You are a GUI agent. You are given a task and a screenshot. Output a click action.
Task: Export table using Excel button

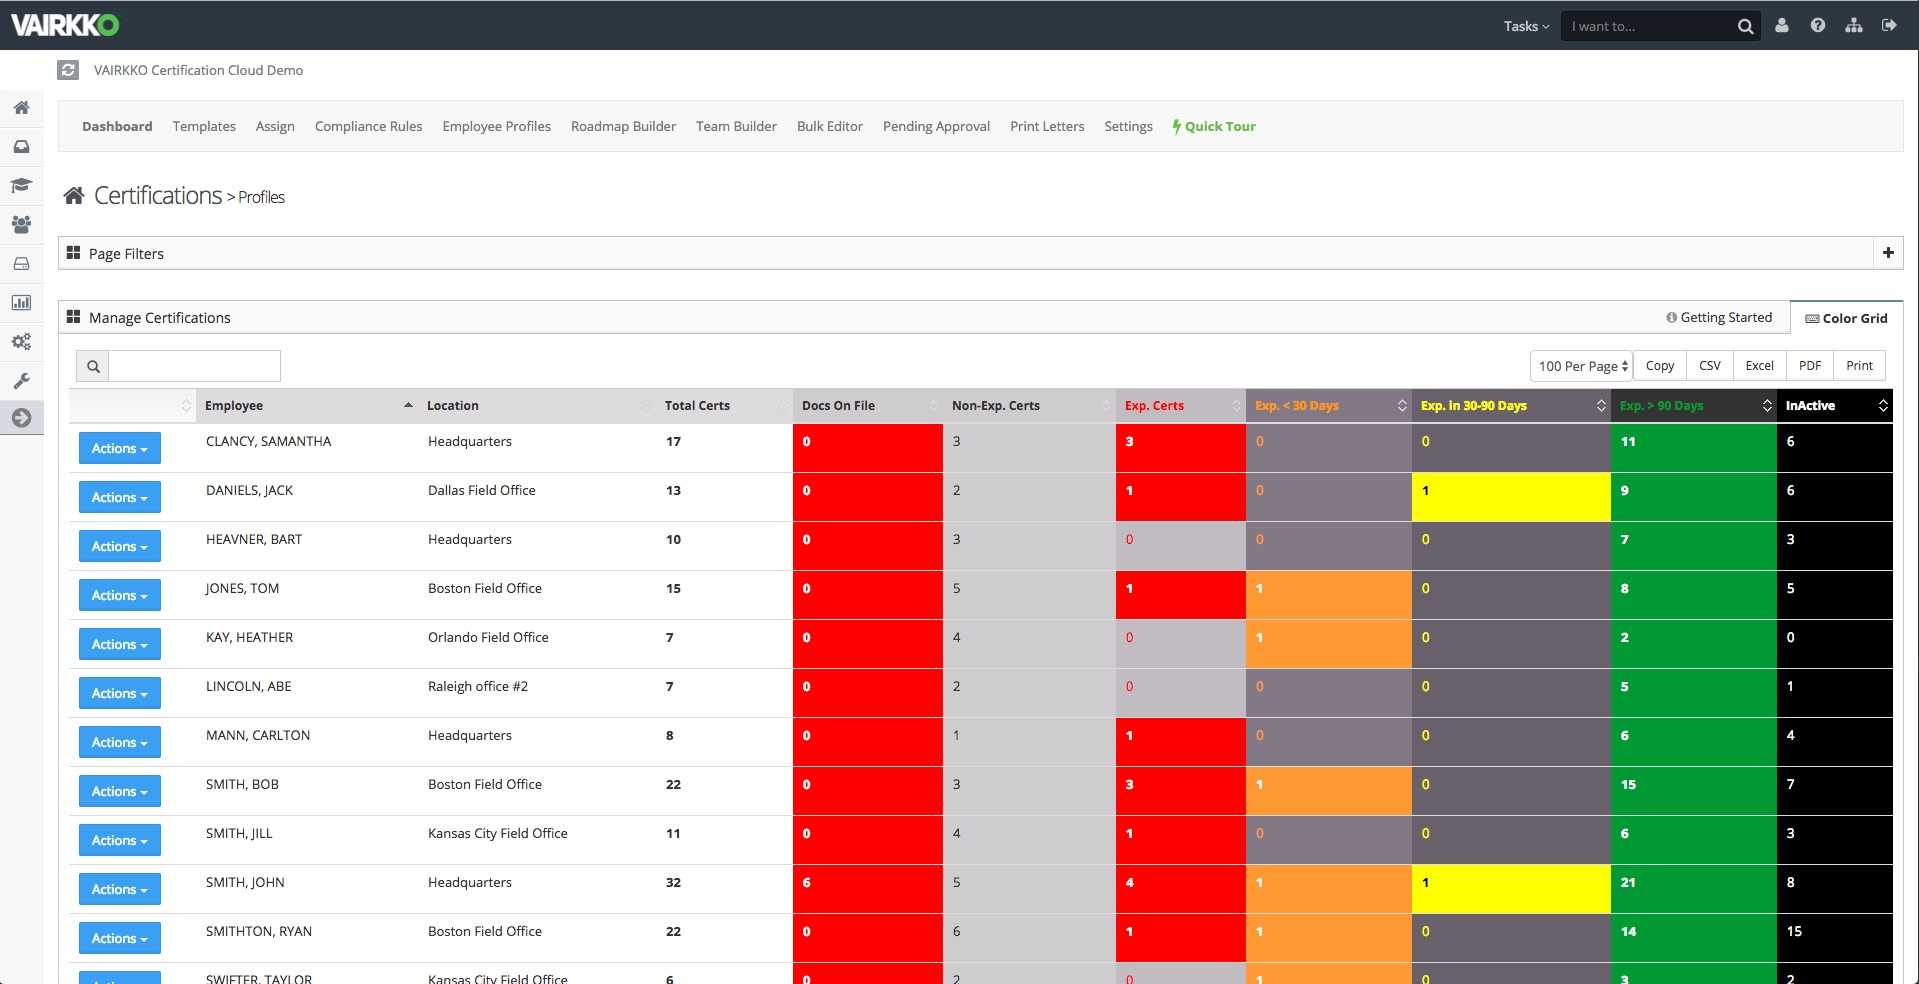click(x=1759, y=366)
